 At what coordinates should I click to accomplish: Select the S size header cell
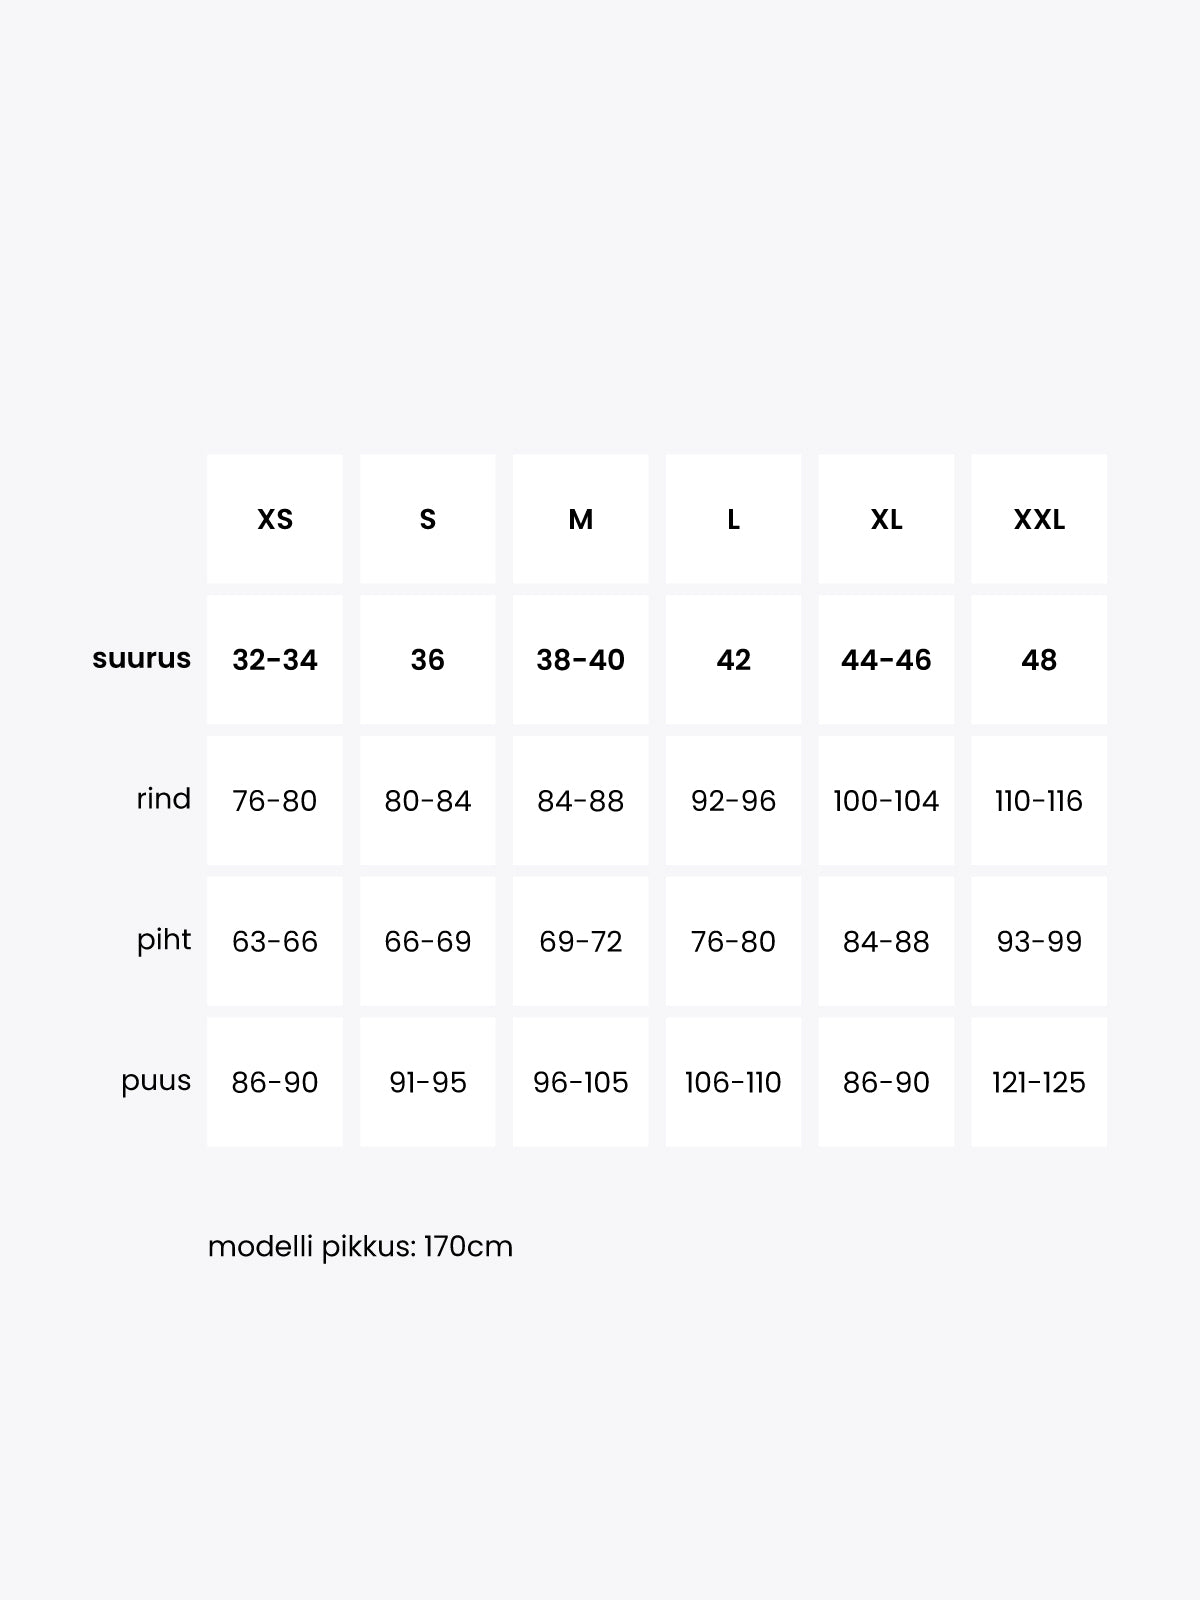428,519
